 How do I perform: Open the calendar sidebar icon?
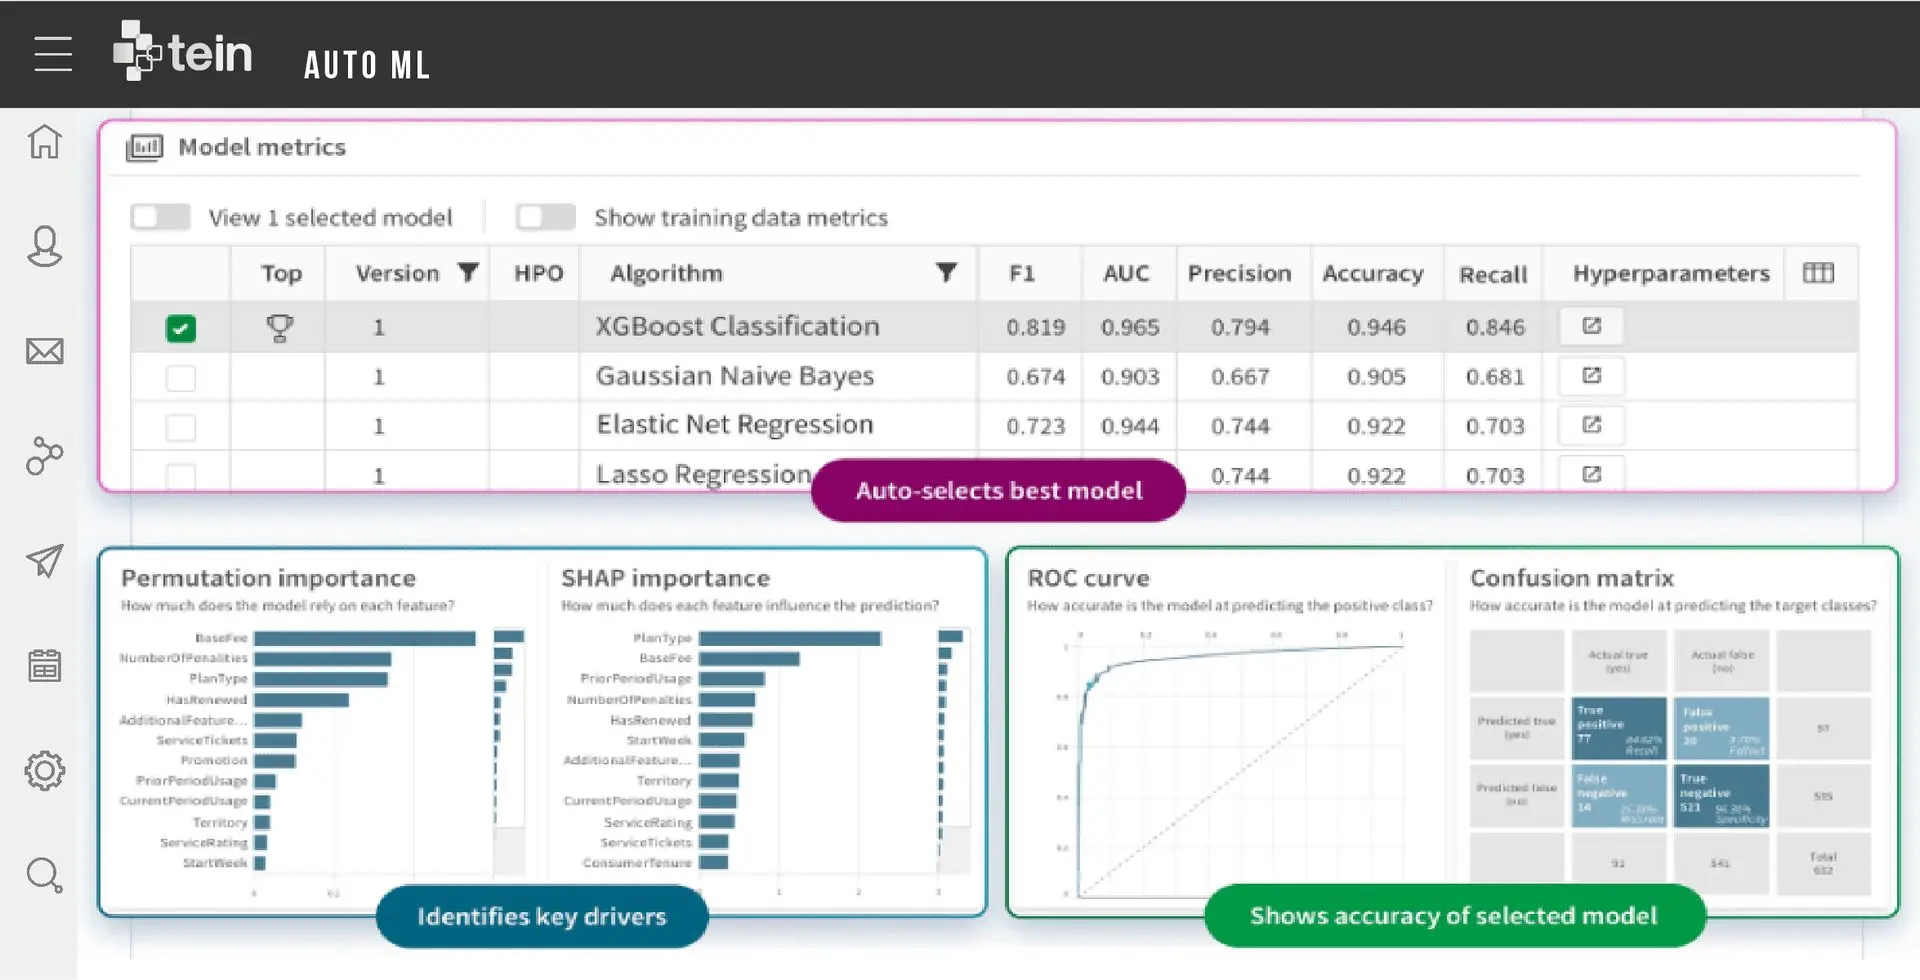point(44,665)
